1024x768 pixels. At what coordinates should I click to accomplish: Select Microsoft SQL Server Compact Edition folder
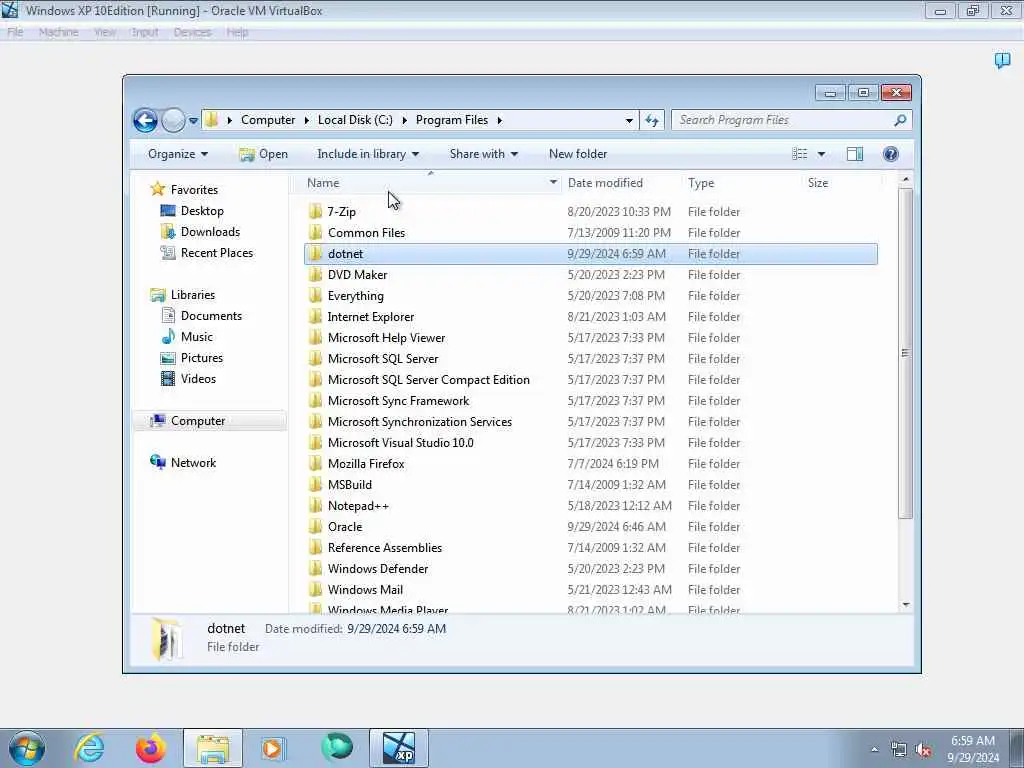(x=428, y=379)
